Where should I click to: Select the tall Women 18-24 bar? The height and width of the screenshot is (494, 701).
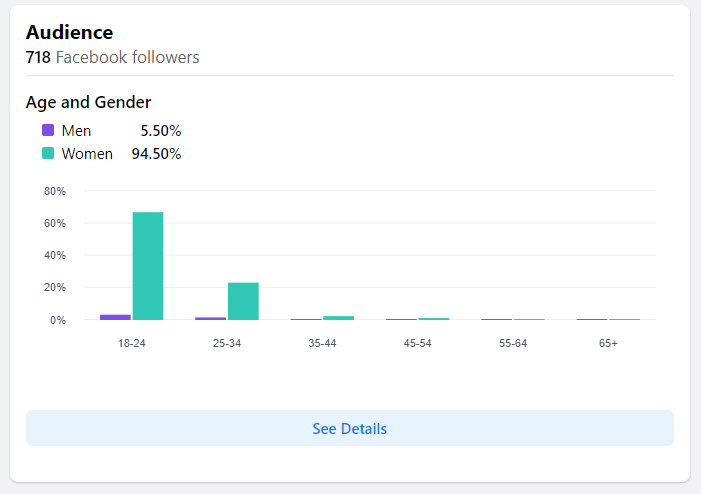148,266
